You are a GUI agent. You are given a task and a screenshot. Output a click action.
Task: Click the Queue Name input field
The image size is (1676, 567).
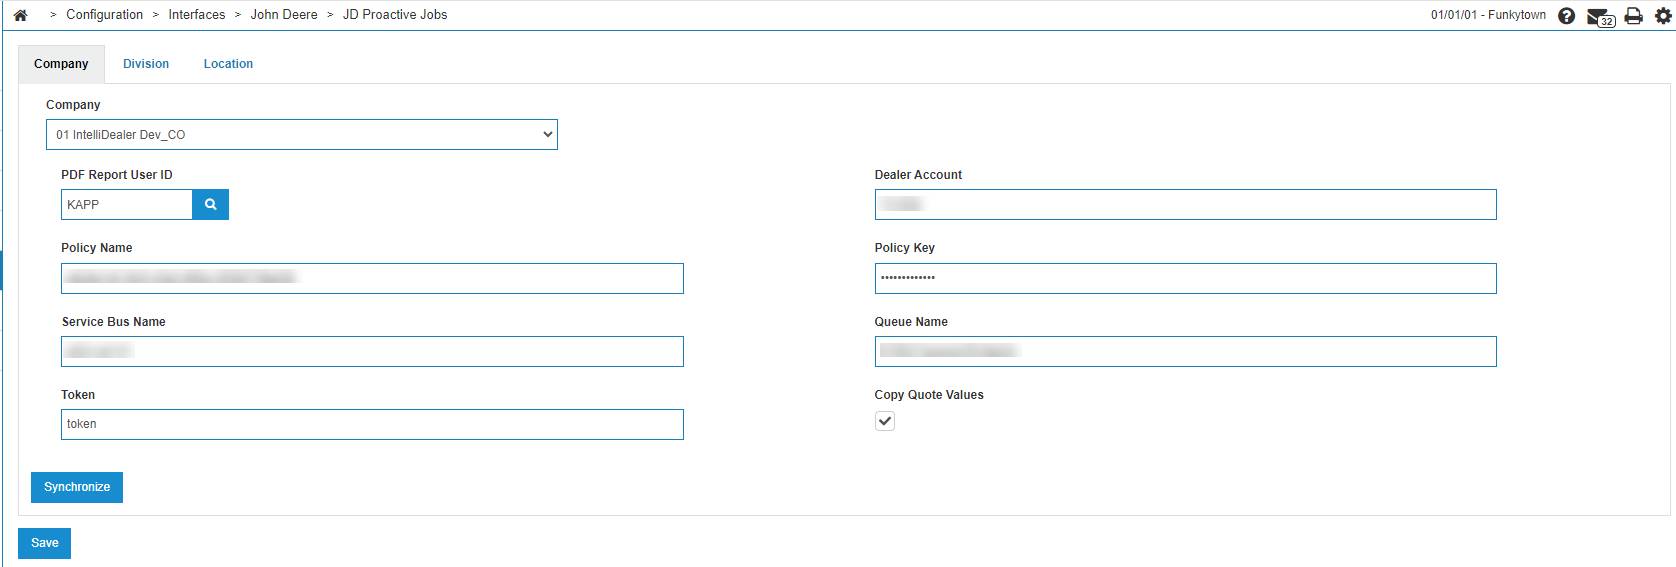pos(1185,351)
